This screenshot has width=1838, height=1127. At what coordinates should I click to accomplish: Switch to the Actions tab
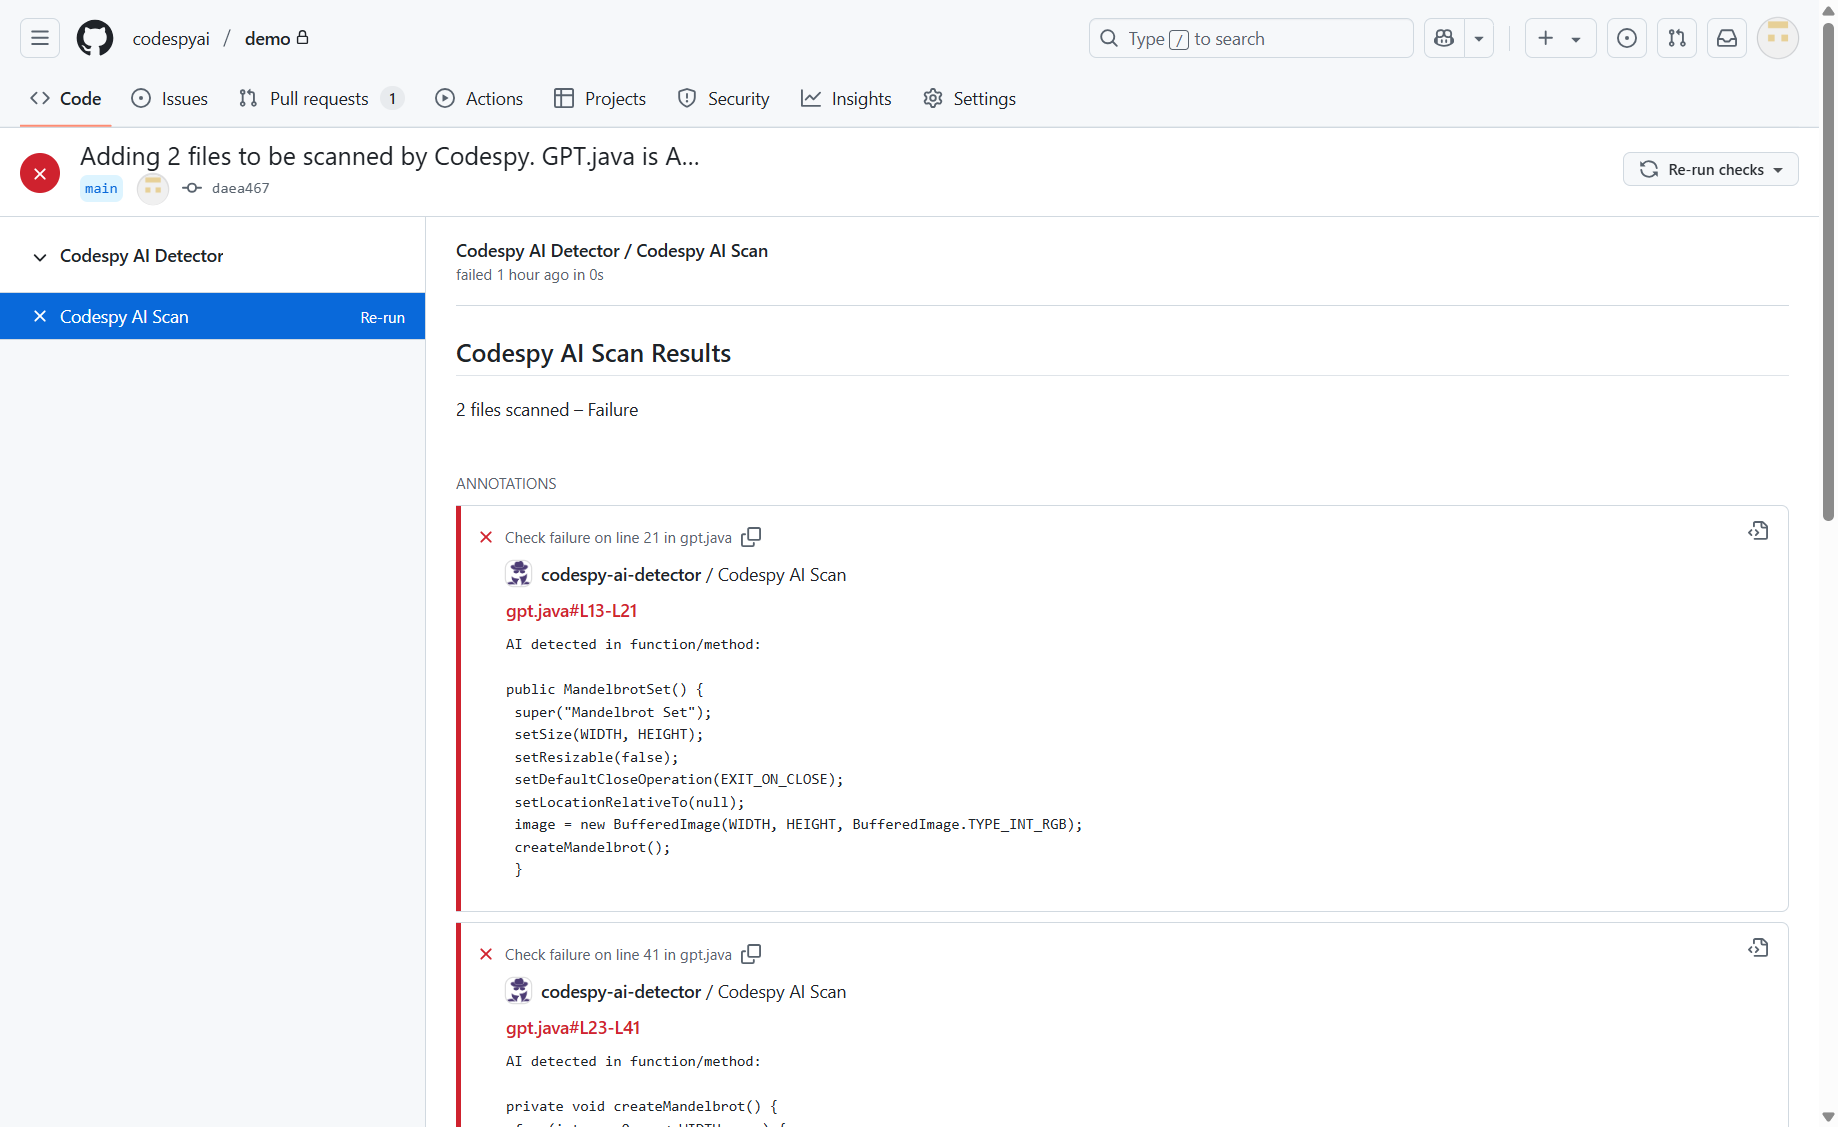[479, 98]
